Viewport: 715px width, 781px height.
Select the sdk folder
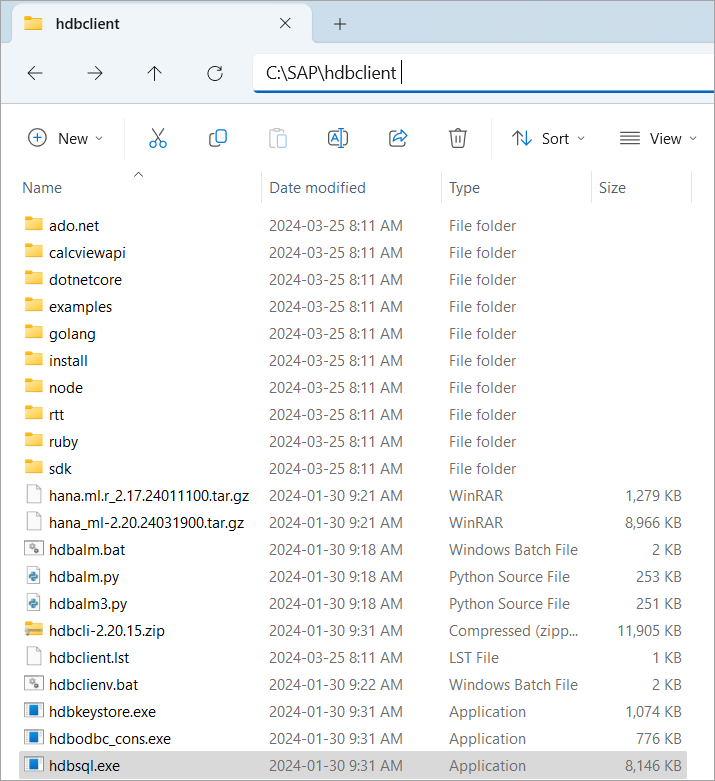60,469
